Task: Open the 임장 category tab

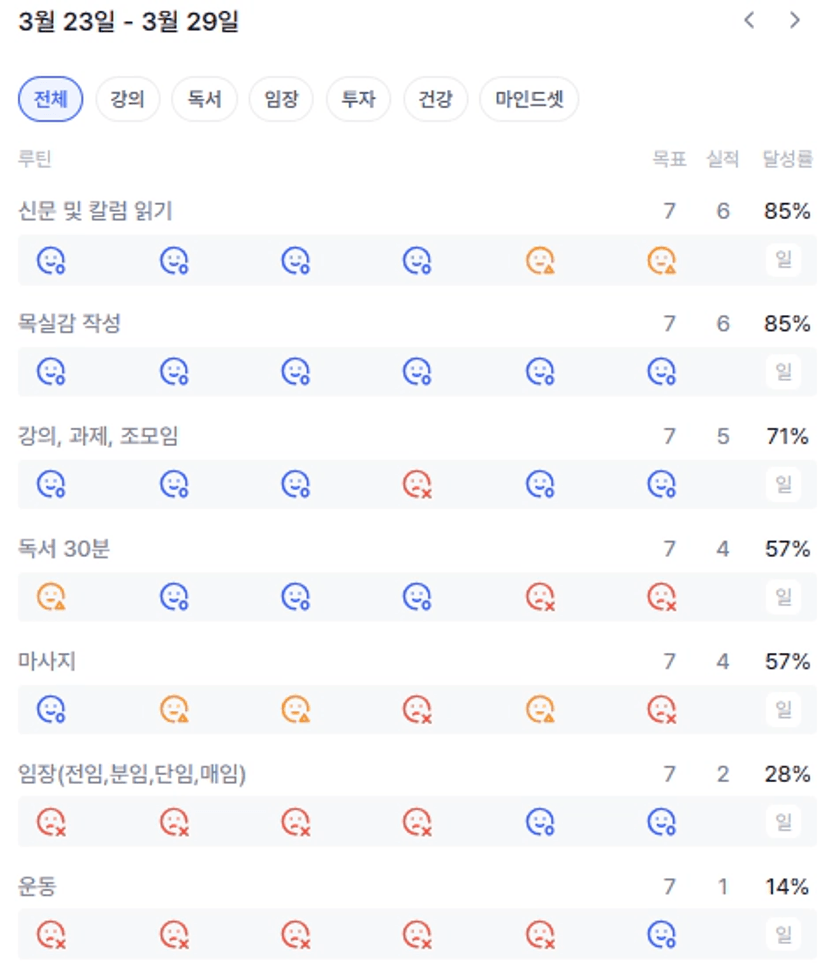Action: [281, 99]
